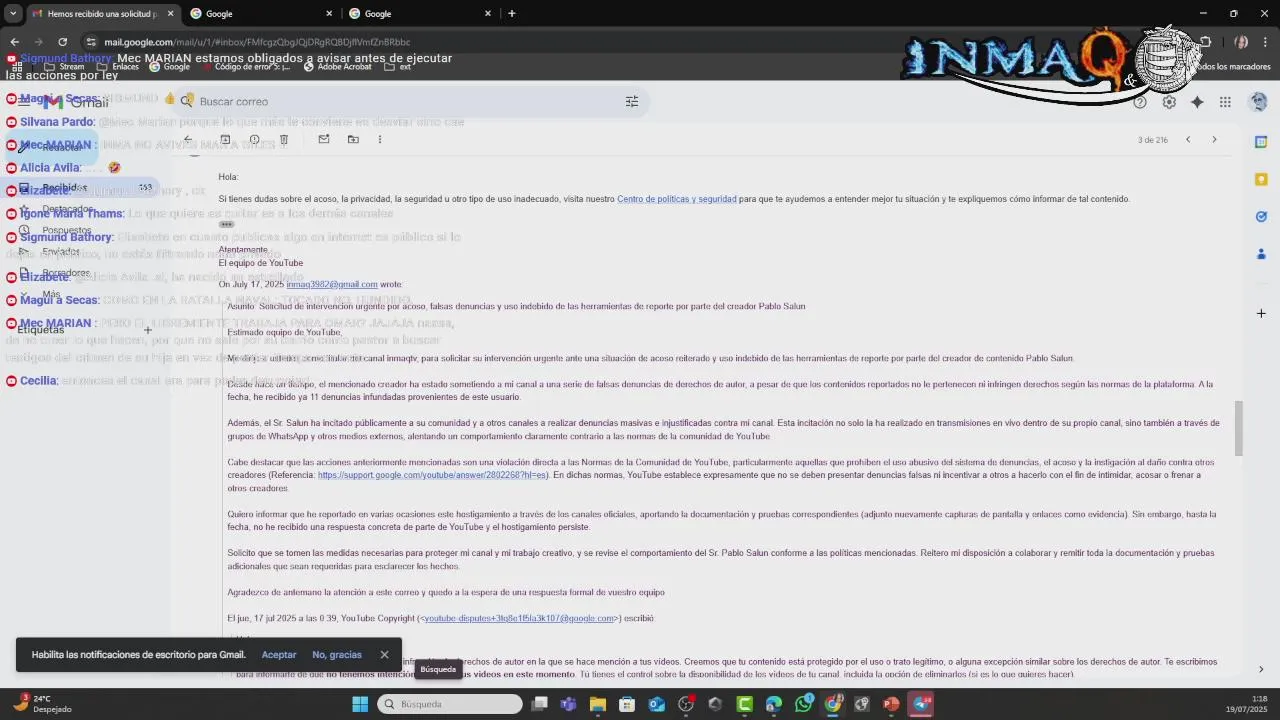Reload the page
The image size is (1280, 720).
62,42
